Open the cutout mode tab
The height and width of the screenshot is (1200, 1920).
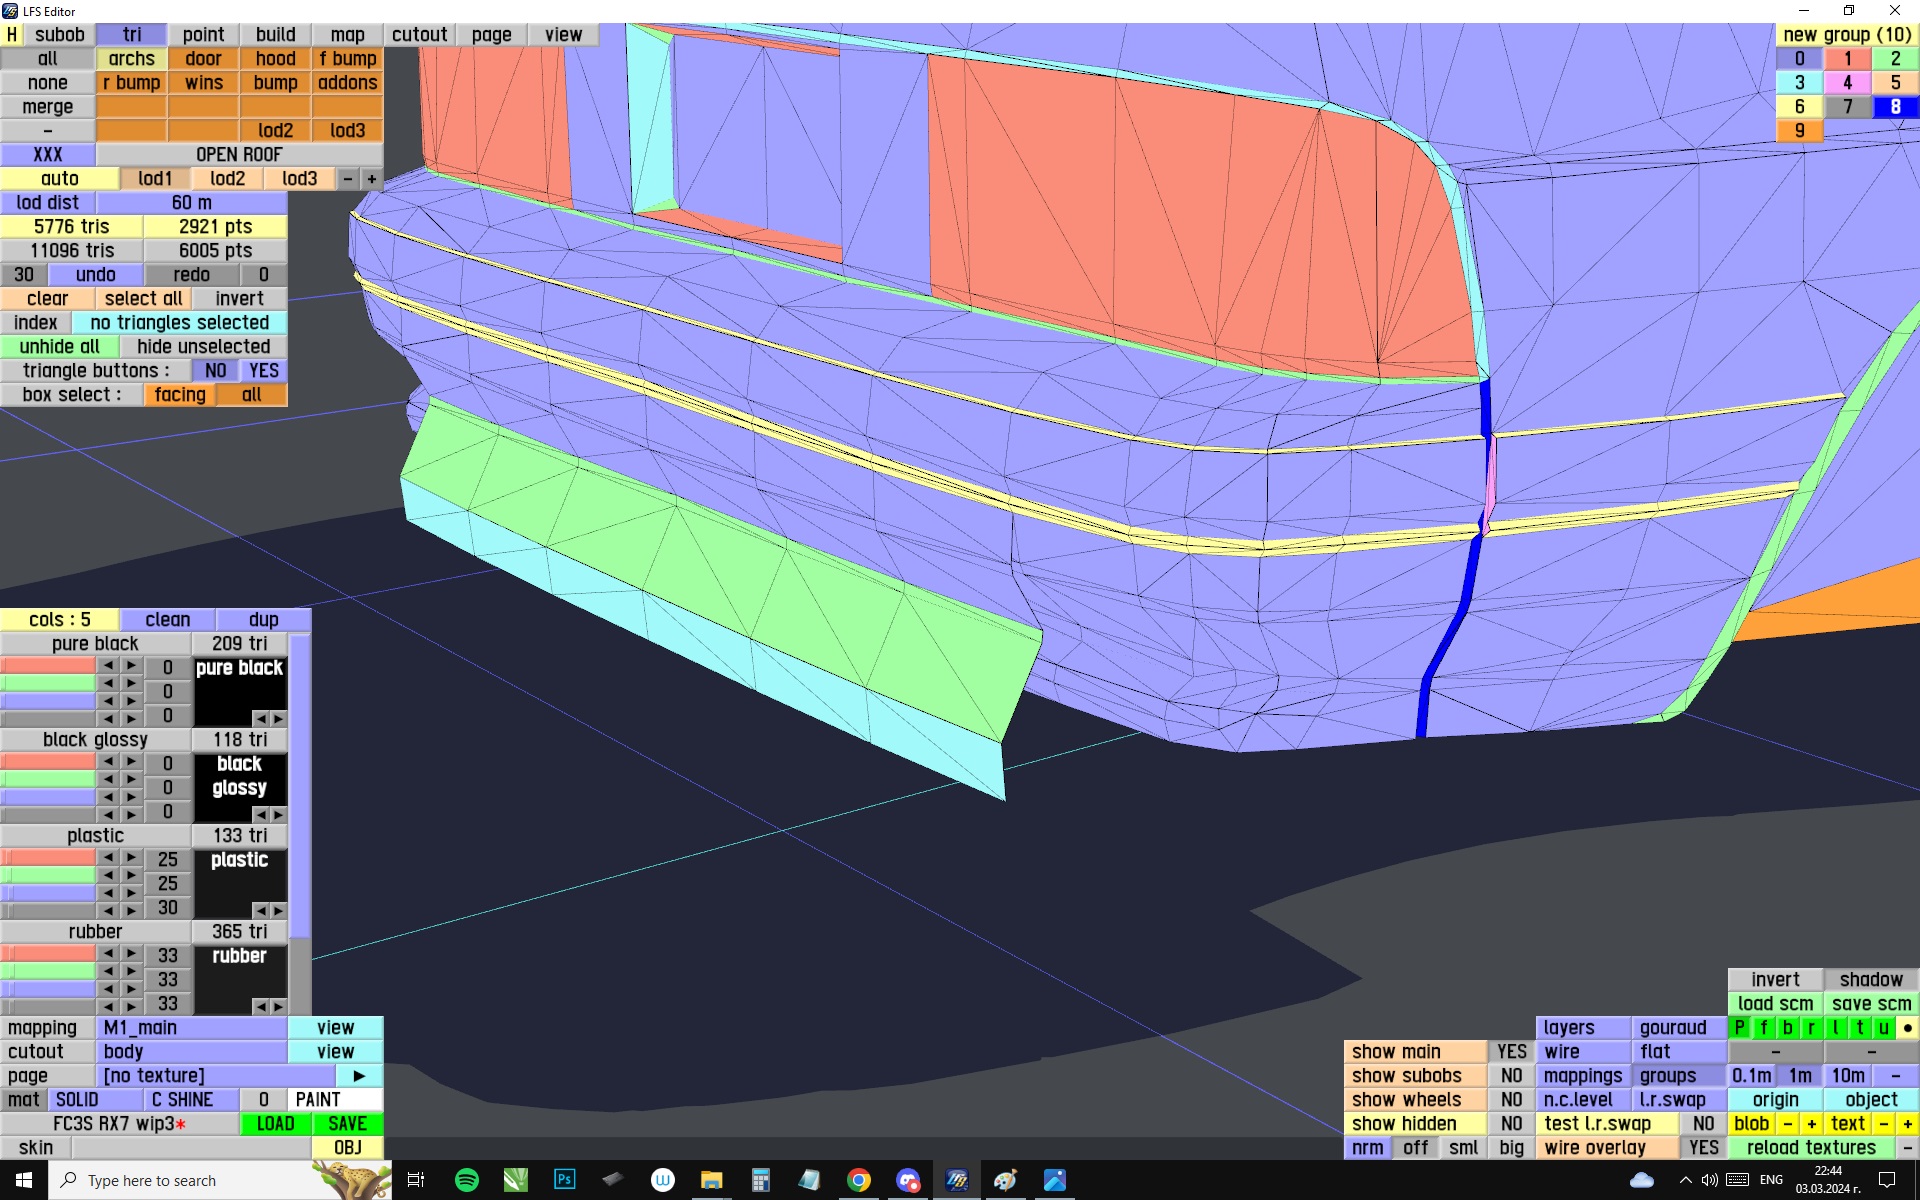coord(419,35)
